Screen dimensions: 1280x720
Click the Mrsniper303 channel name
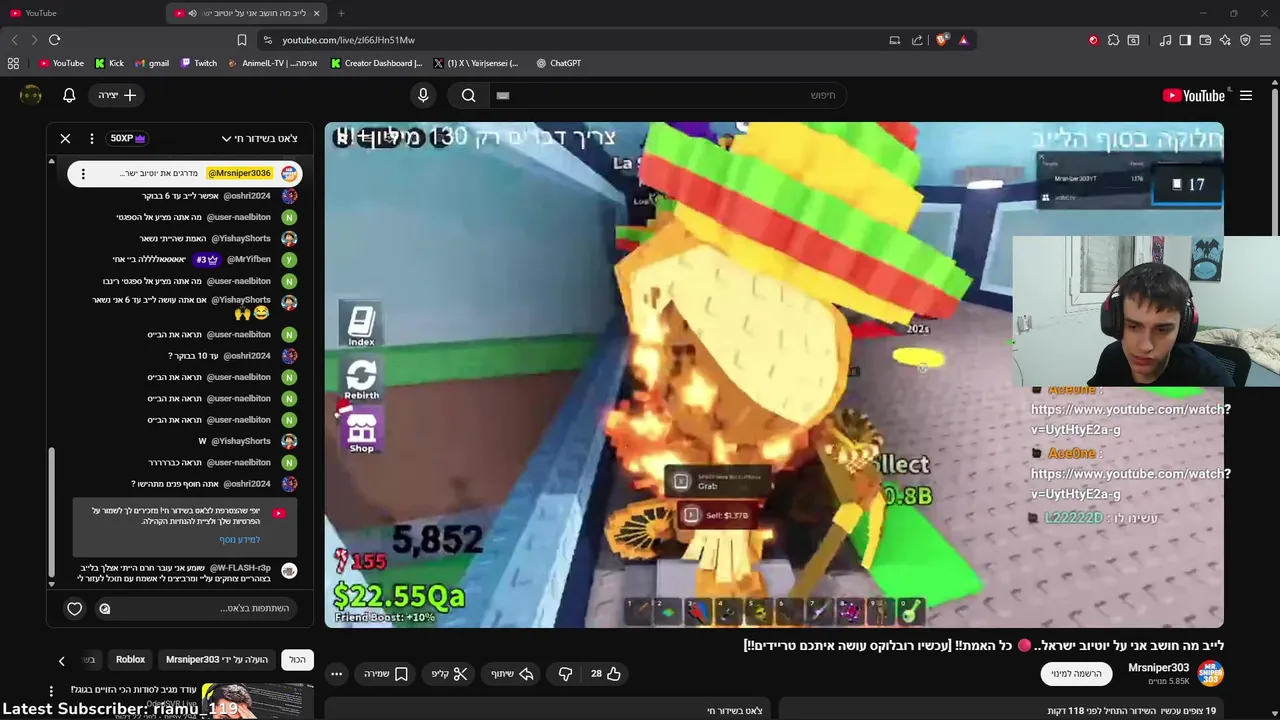tap(1158, 668)
